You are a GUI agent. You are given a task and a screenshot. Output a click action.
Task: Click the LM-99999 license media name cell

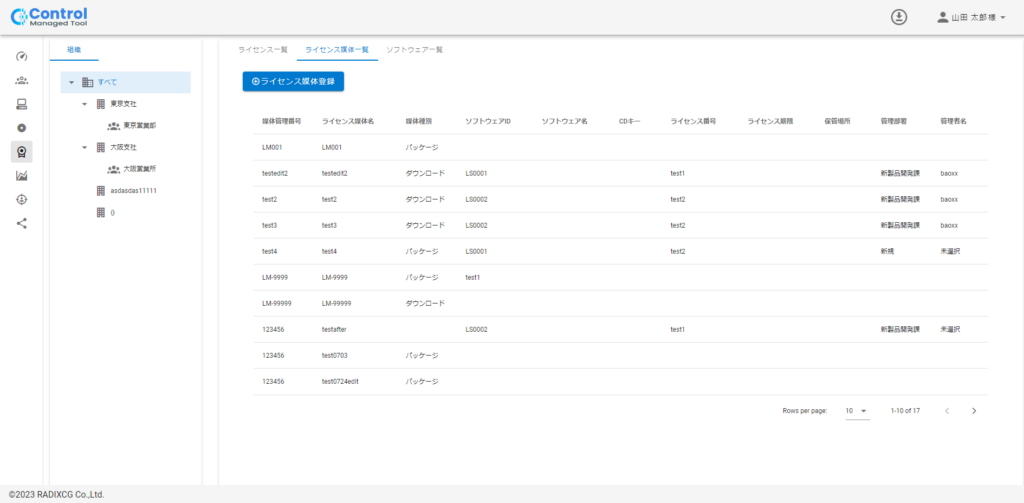[x=337, y=303]
